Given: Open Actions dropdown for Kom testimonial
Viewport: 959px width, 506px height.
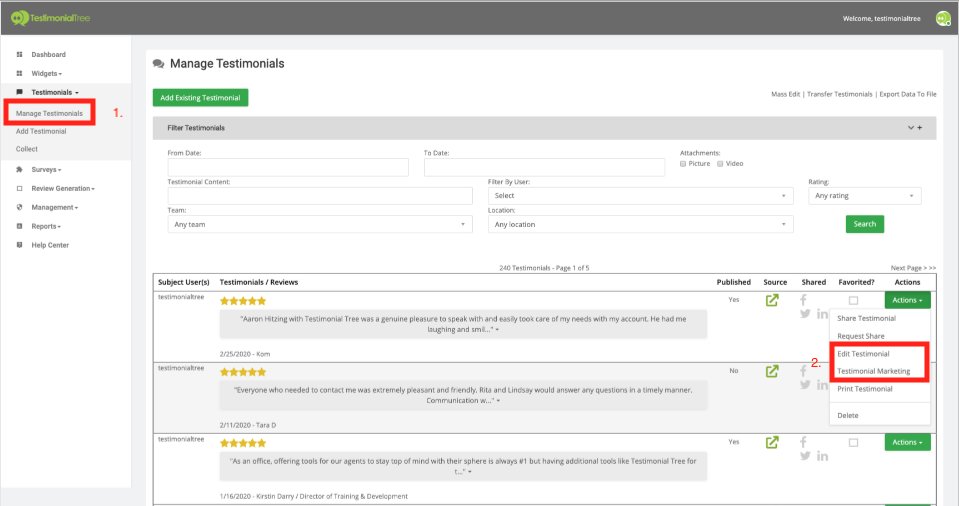Looking at the screenshot, I should 908,300.
